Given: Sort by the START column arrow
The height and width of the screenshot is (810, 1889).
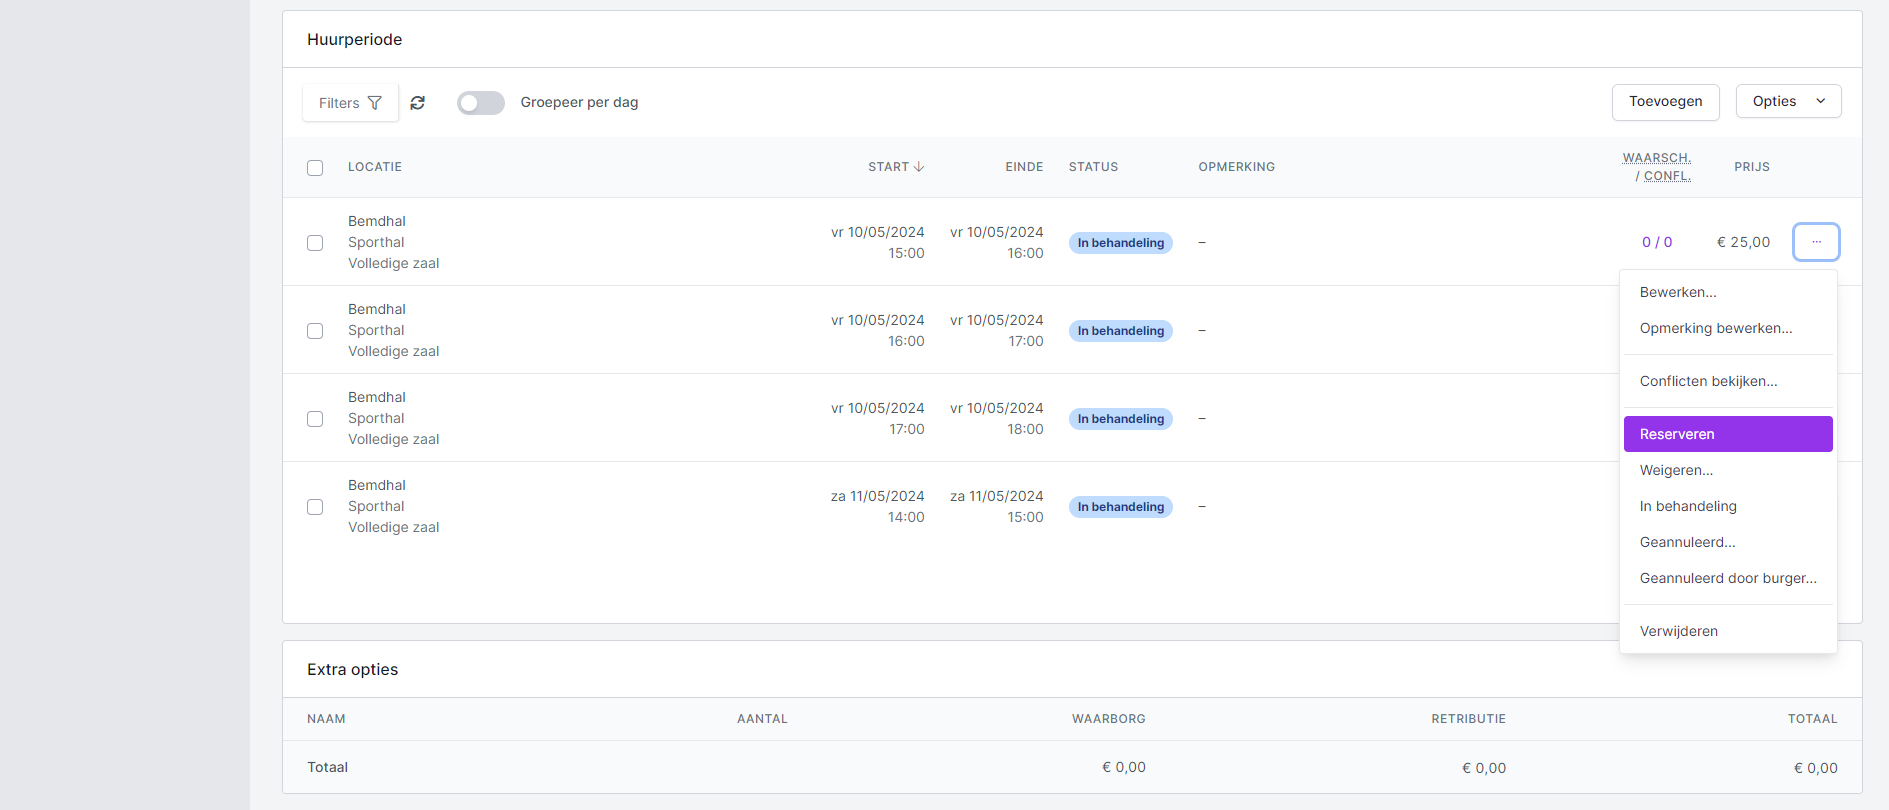Looking at the screenshot, I should click(x=918, y=167).
